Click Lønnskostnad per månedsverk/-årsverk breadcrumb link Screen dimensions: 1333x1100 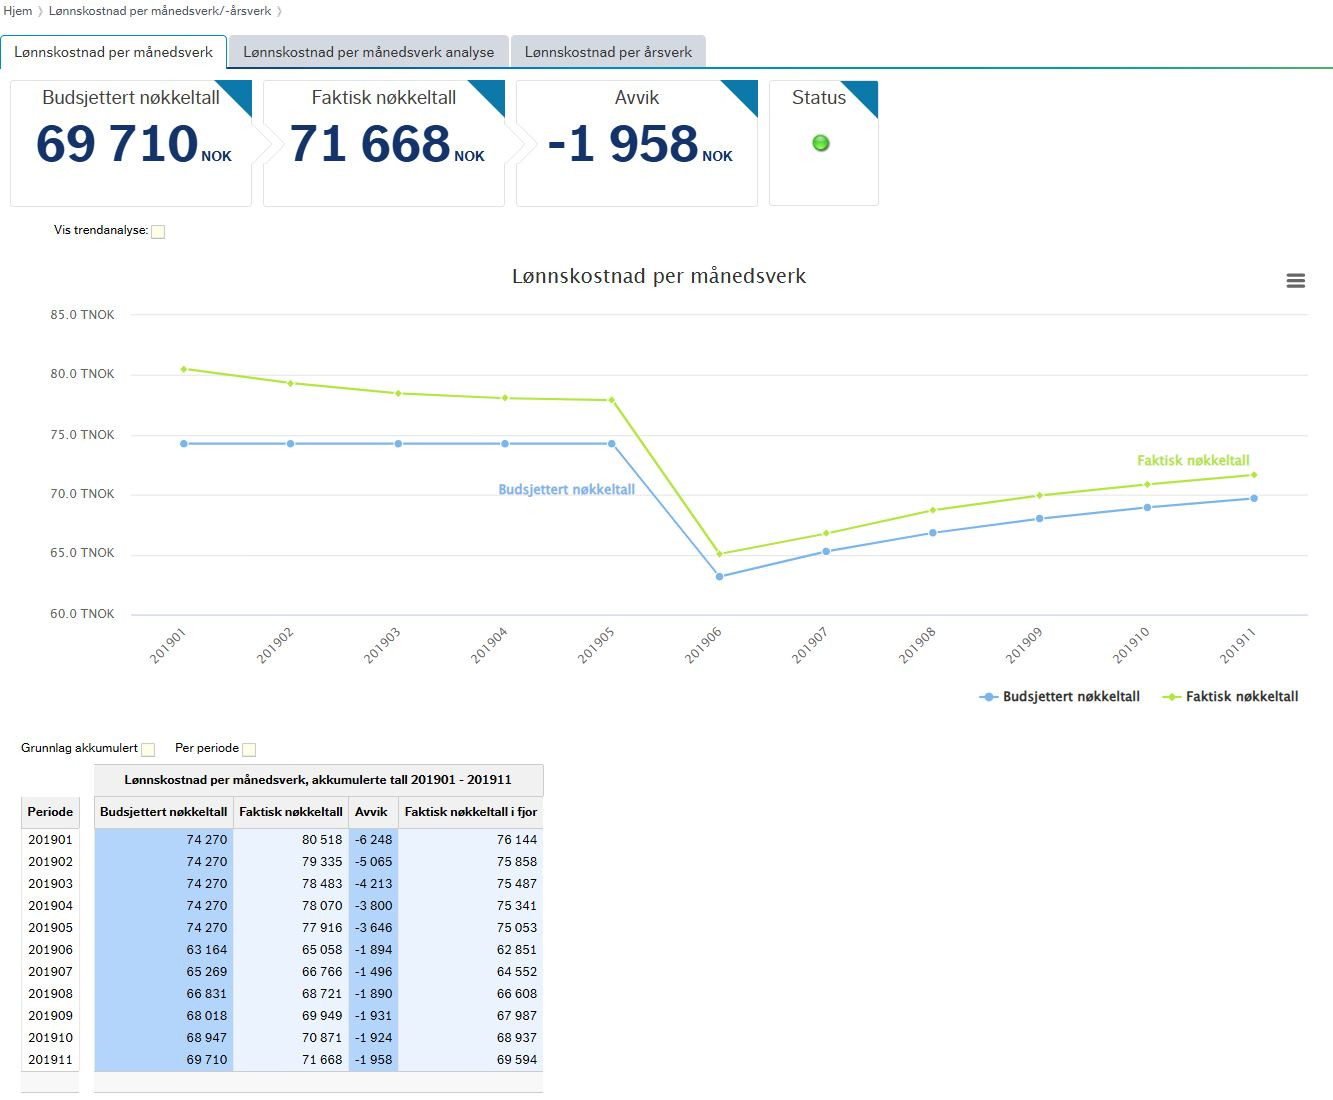[160, 11]
